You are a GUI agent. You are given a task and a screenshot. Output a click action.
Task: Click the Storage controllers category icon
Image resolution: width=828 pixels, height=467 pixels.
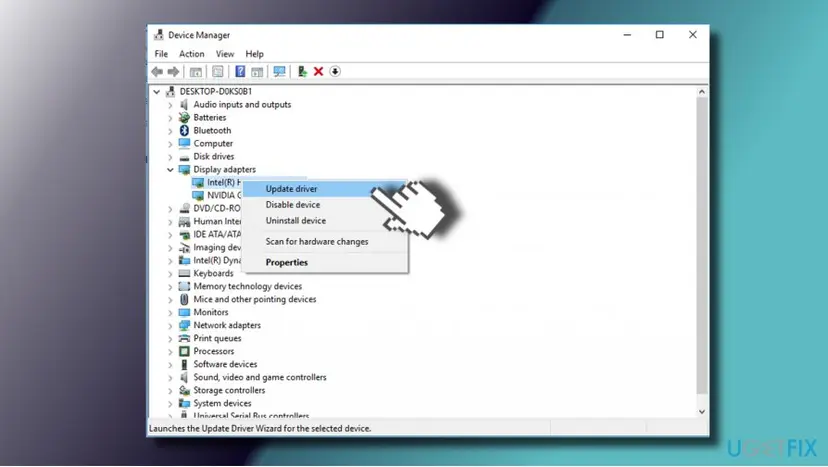point(184,390)
